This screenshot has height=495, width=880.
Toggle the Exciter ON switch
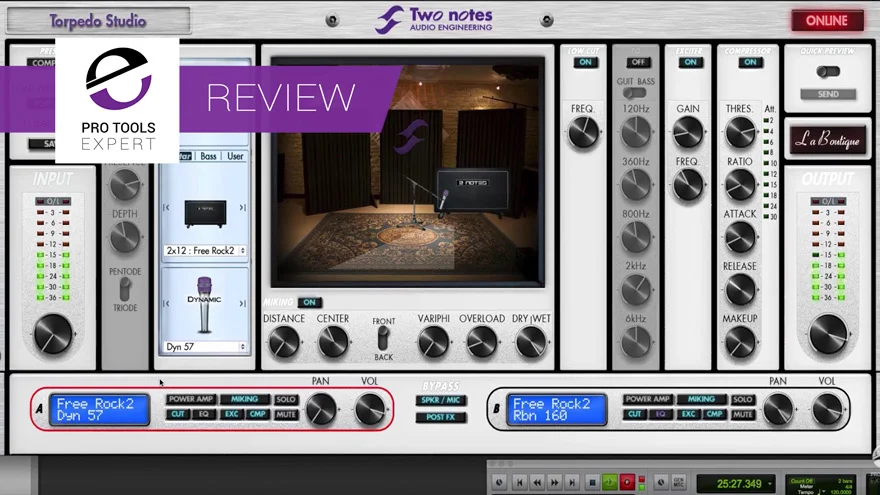(x=690, y=62)
